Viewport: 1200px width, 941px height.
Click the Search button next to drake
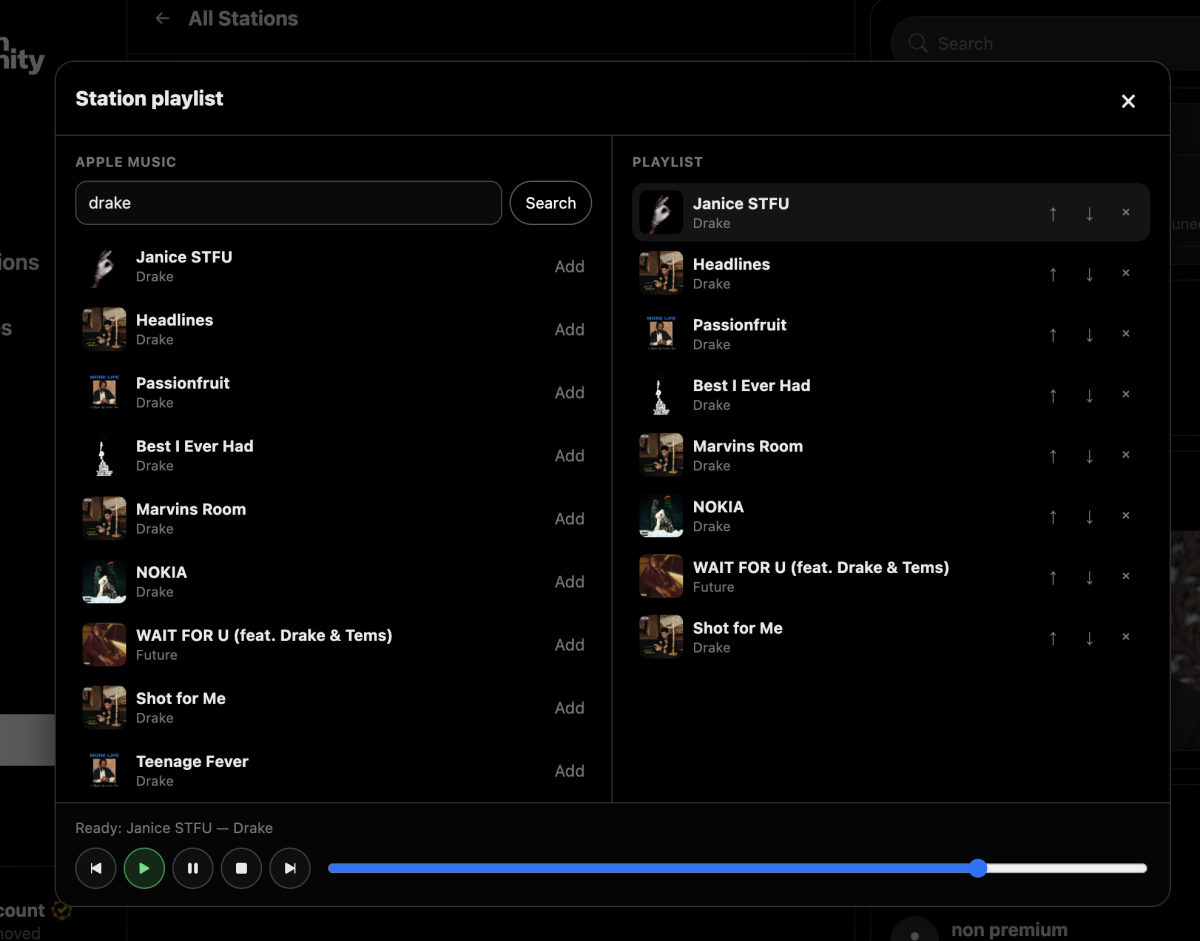[x=551, y=203]
